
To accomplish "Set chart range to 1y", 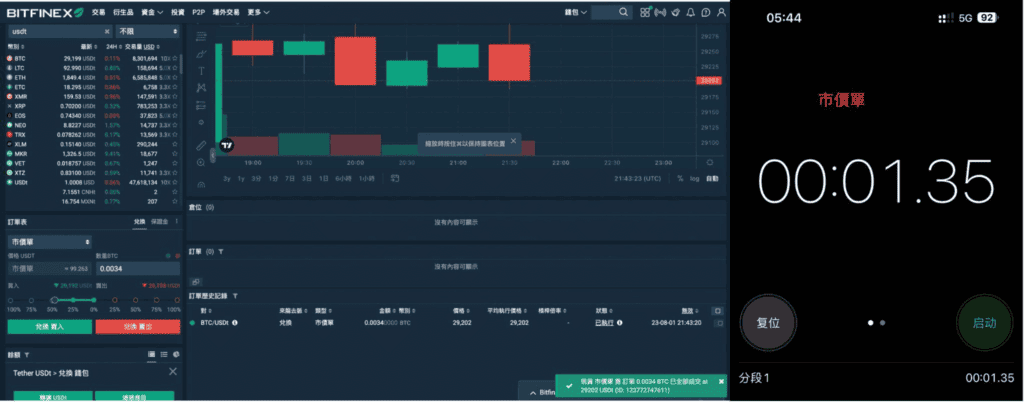I will click(241, 178).
